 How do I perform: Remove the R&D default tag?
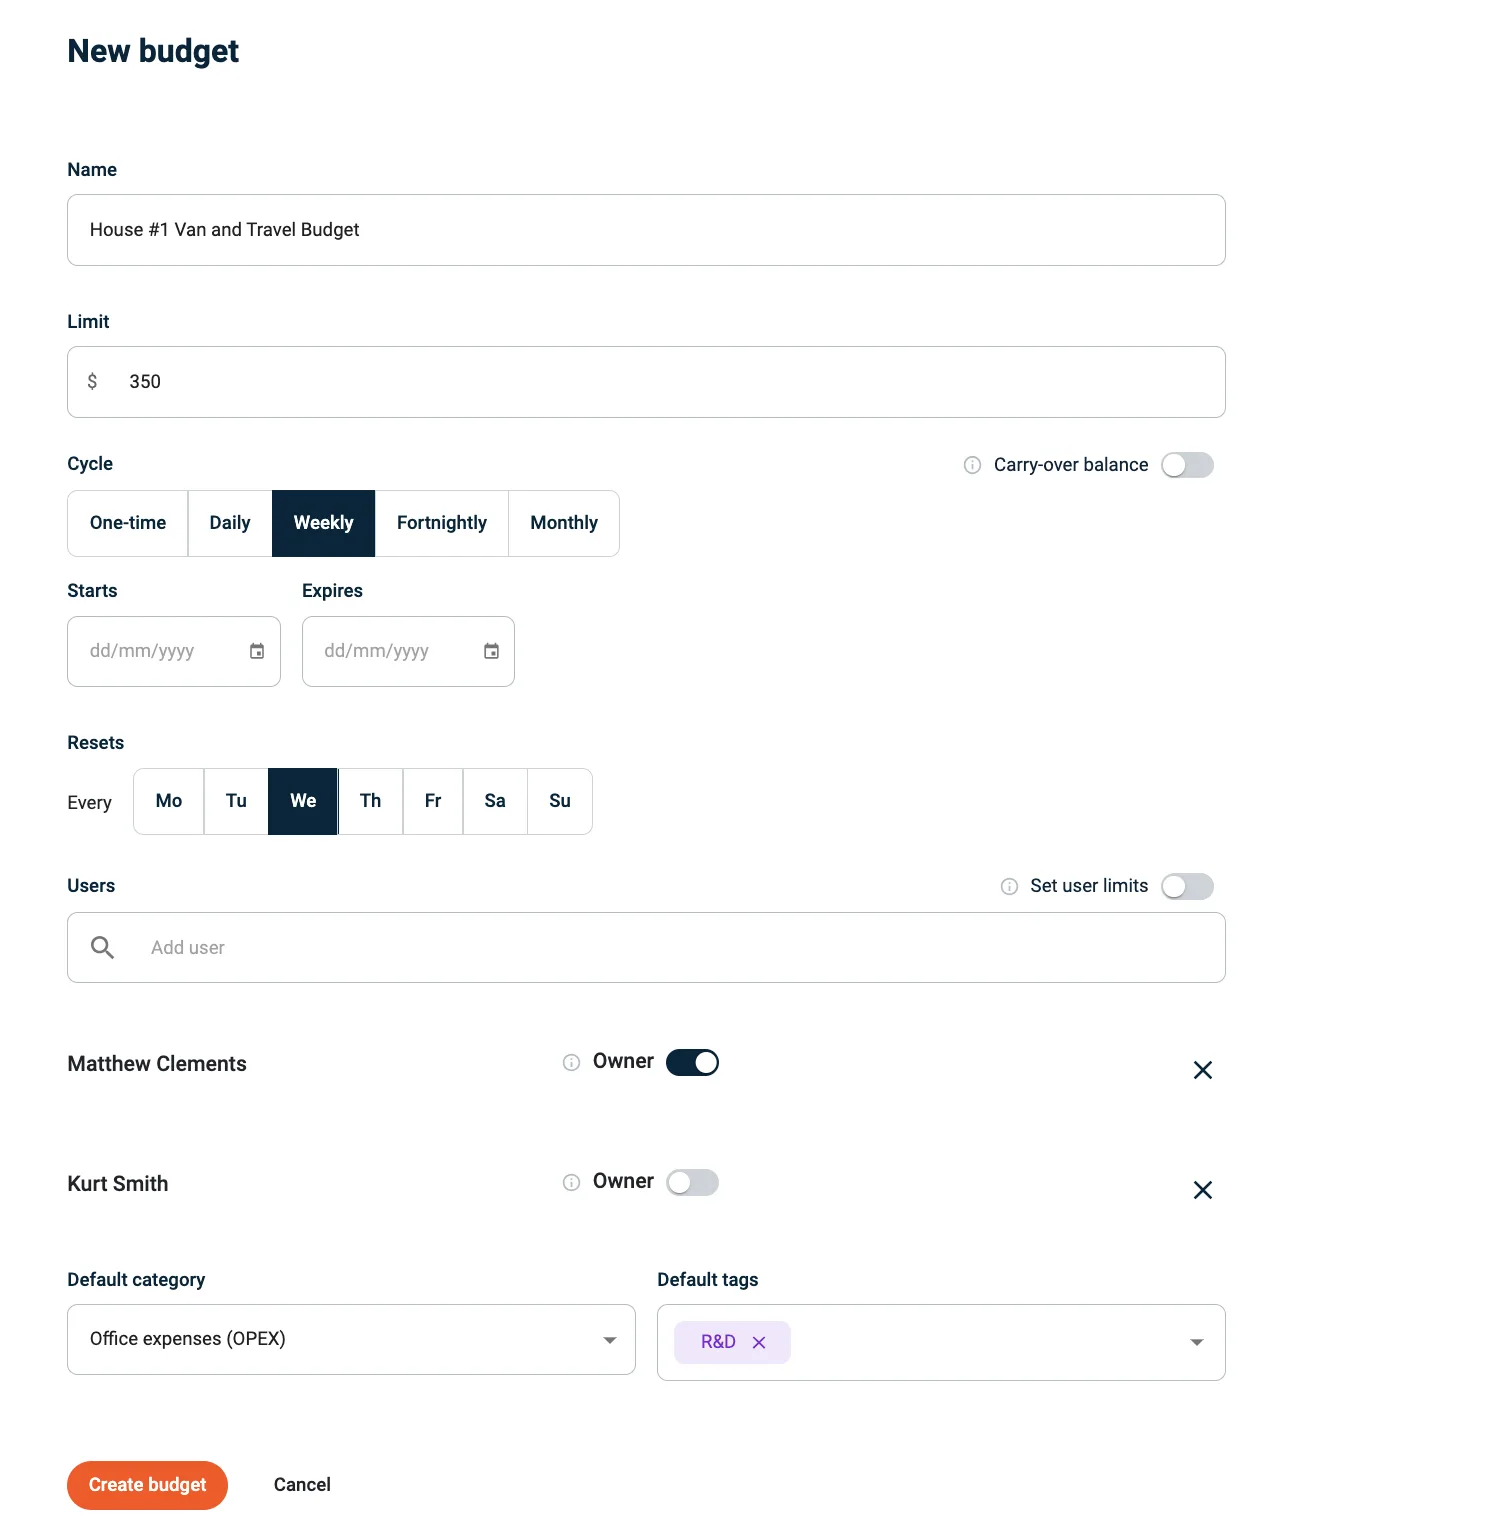759,1342
